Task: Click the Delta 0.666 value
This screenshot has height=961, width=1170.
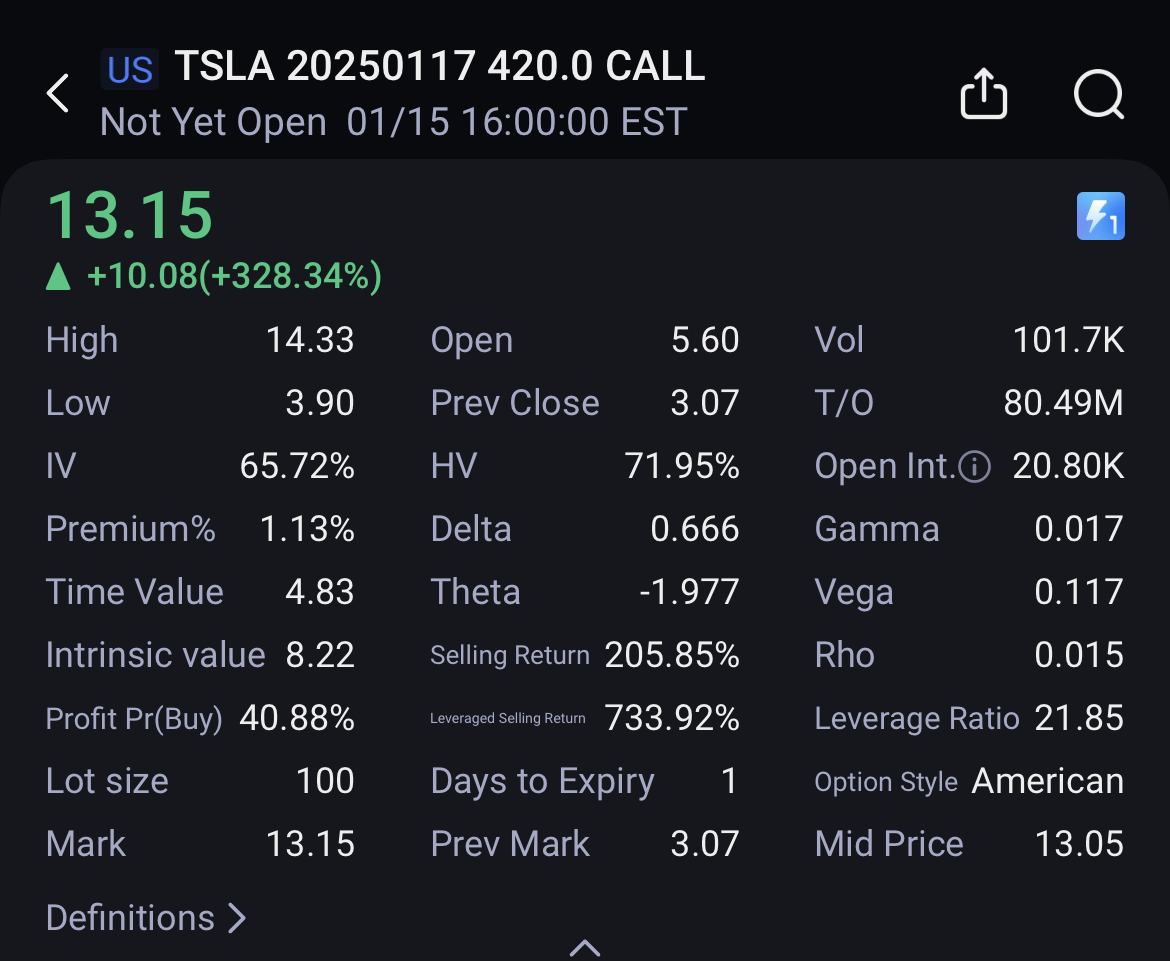Action: point(694,529)
